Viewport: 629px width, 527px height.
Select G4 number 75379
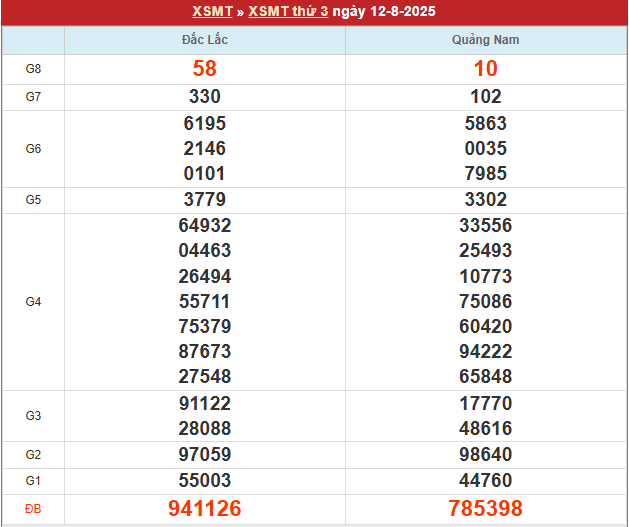[x=205, y=326]
